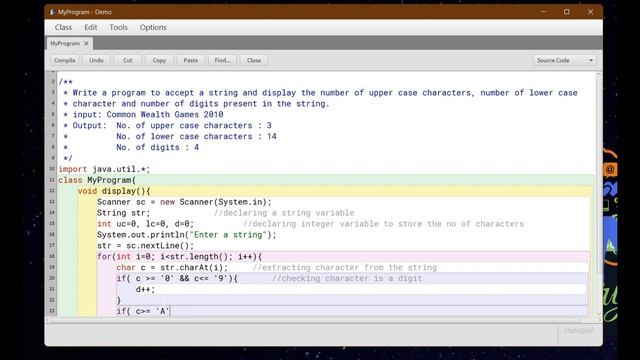The height and width of the screenshot is (360, 640).
Task: Close the MyProgram - Demo window
Action: point(591,12)
